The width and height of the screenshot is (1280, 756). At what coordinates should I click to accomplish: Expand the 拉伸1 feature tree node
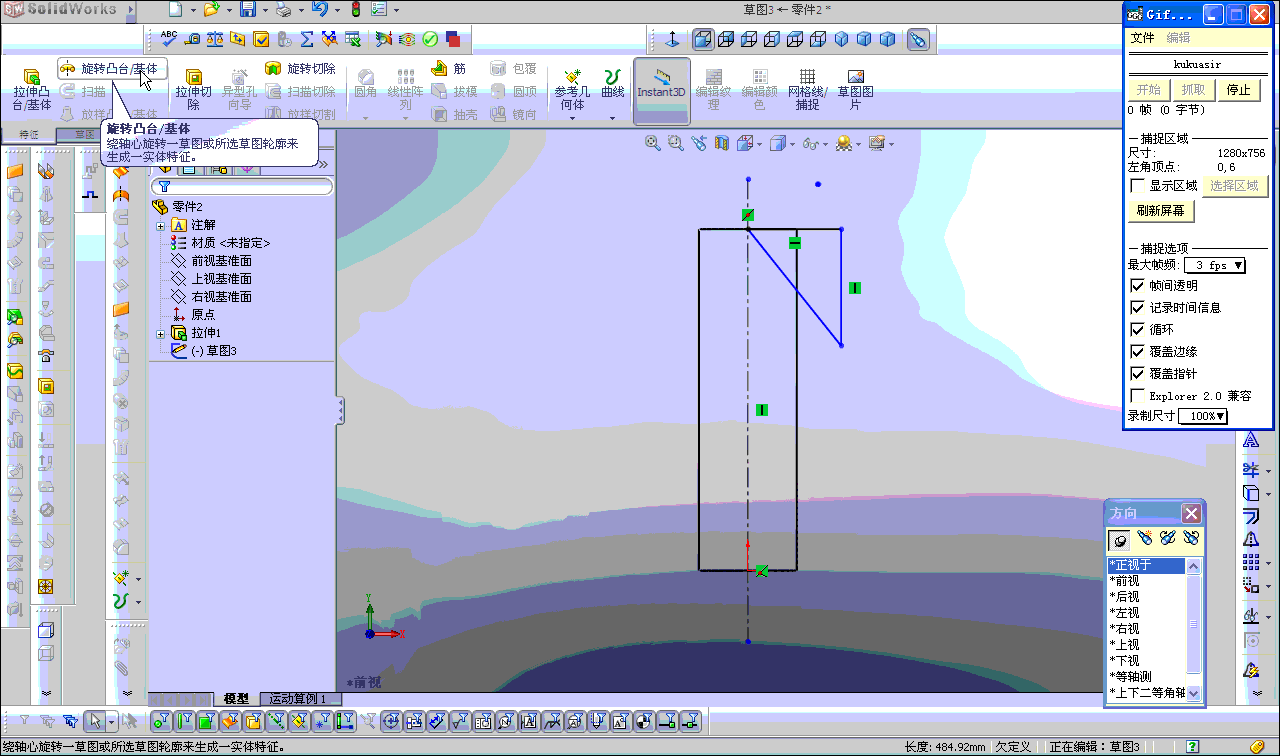pyautogui.click(x=160, y=333)
